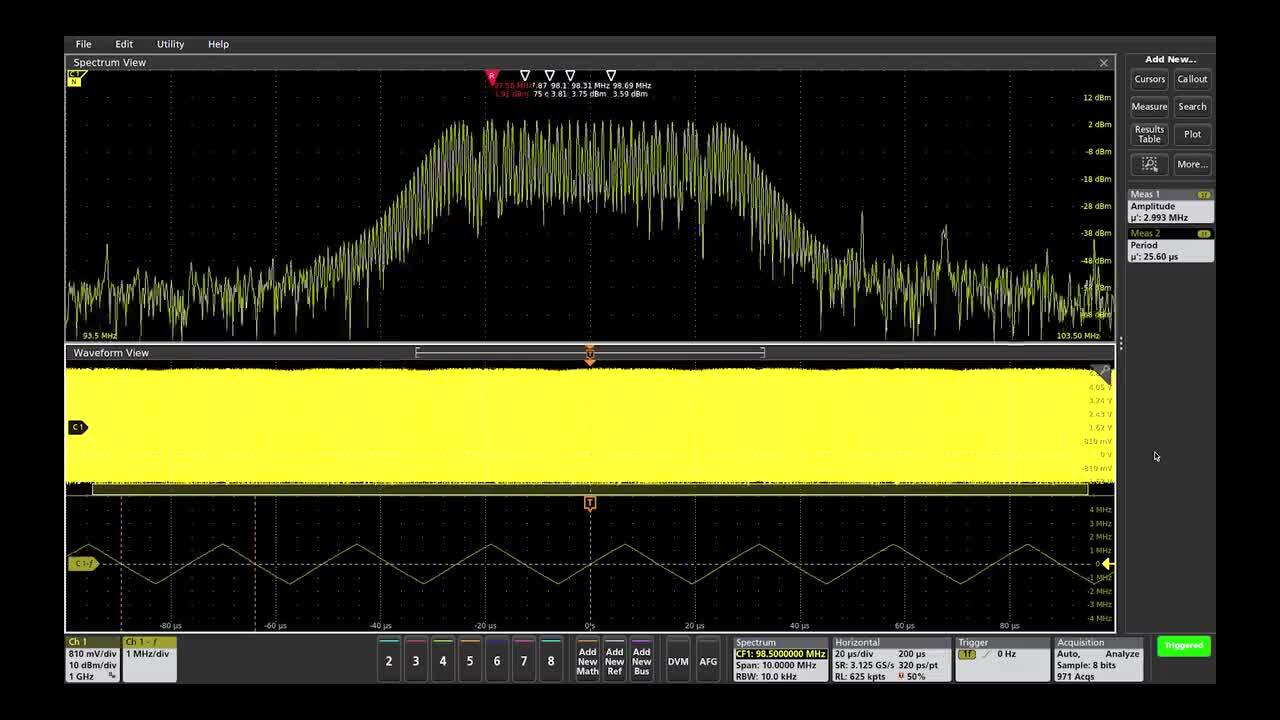Click the red reference marker on spectrum
This screenshot has height=720, width=1280.
coord(491,76)
